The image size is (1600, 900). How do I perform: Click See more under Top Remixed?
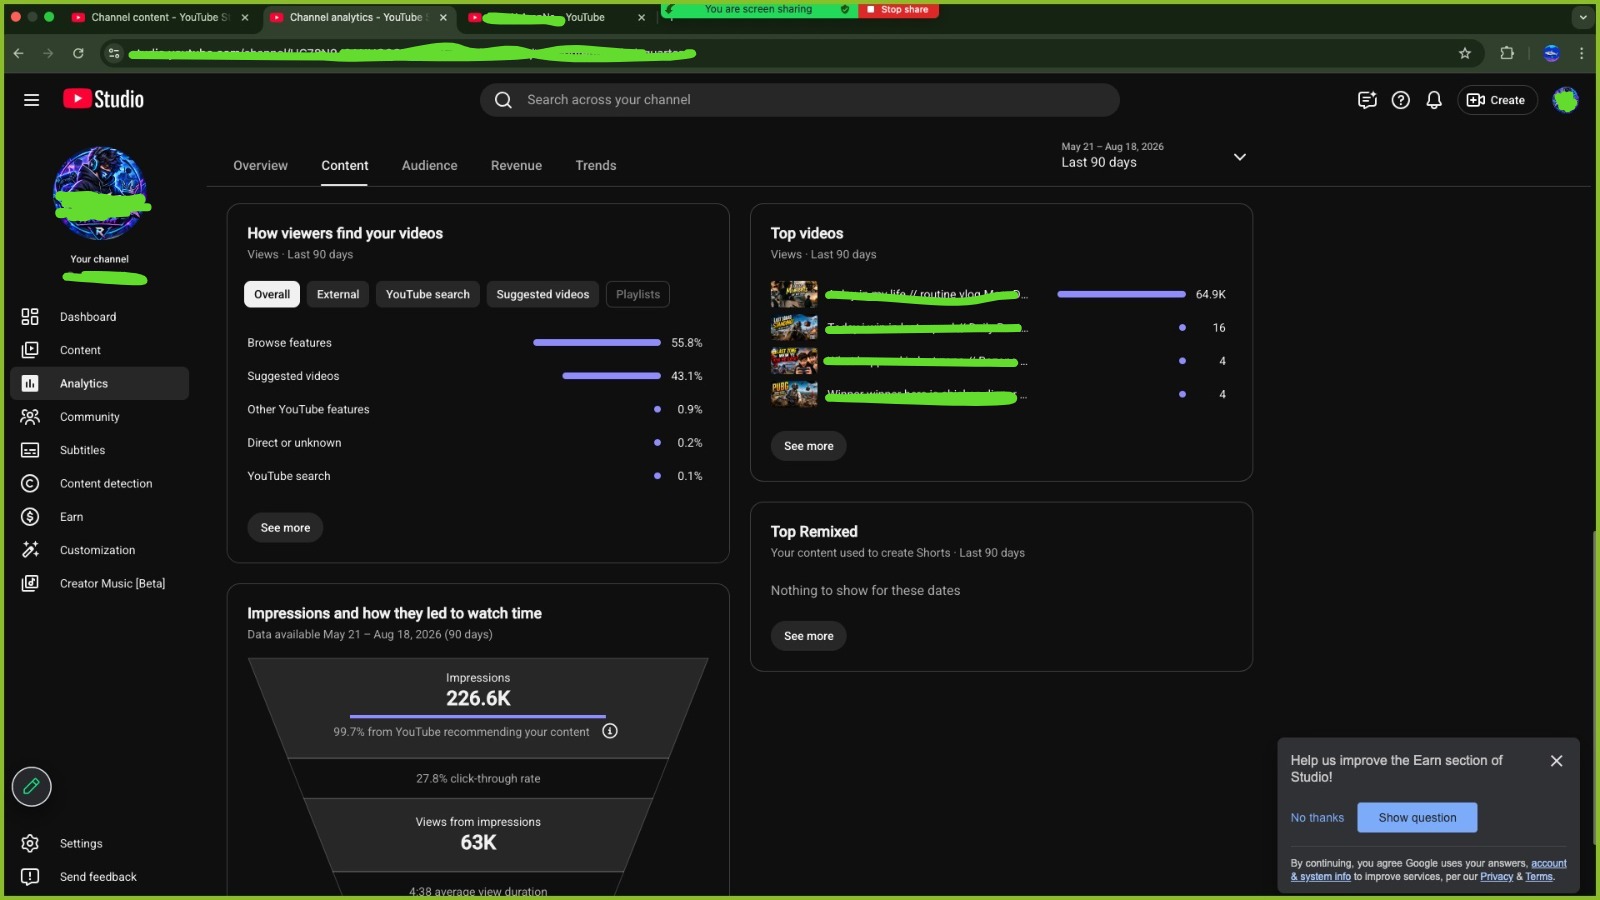coord(808,636)
